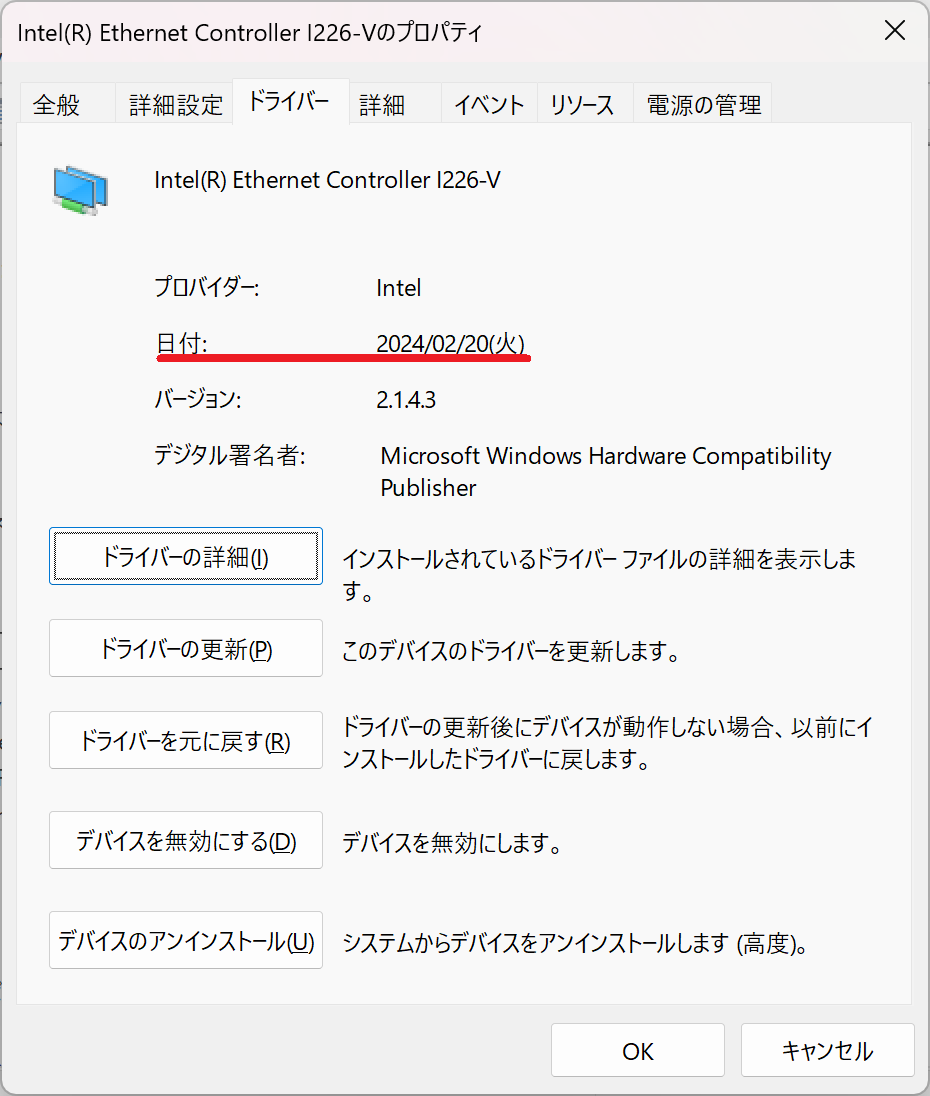Close the properties window with X
Screen dimensions: 930x1096
(x=895, y=31)
